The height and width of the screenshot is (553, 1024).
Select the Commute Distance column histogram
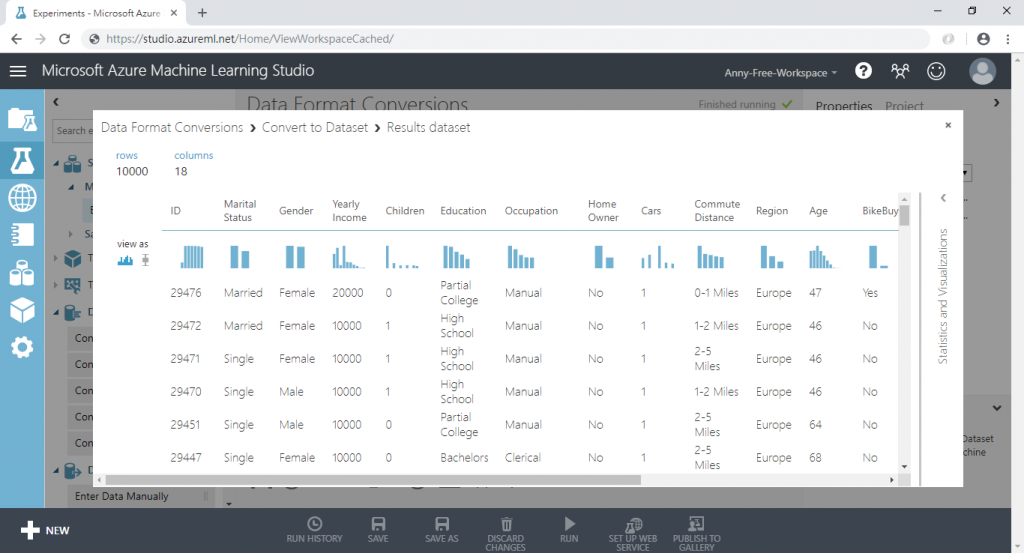click(x=711, y=257)
